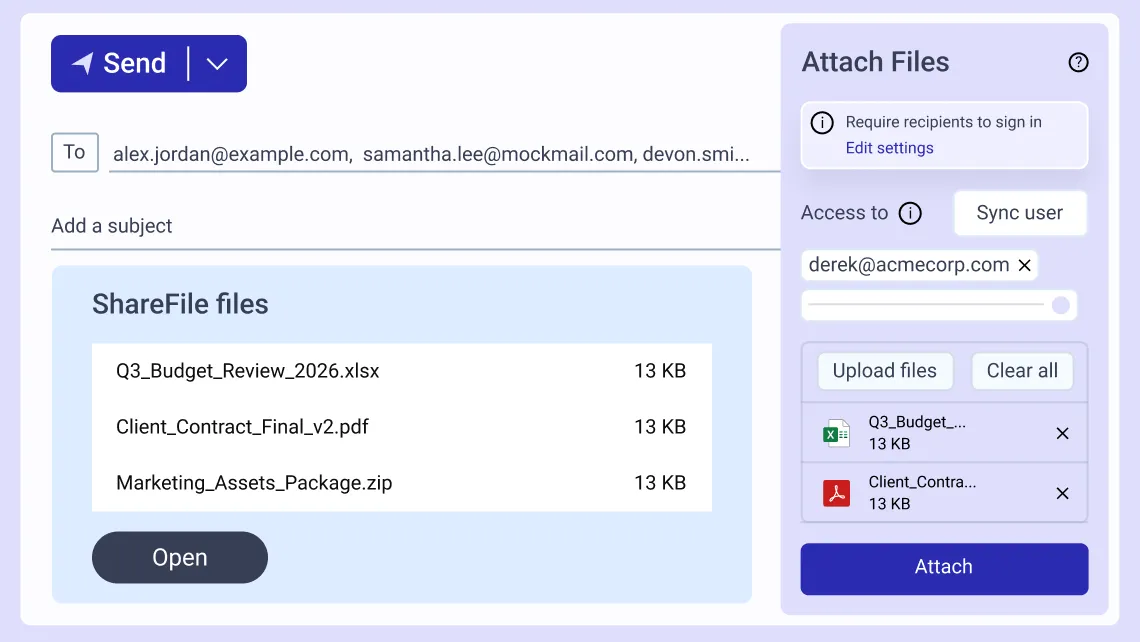
Task: Click the PDF icon for Client_Contra attachment
Action: click(x=836, y=494)
